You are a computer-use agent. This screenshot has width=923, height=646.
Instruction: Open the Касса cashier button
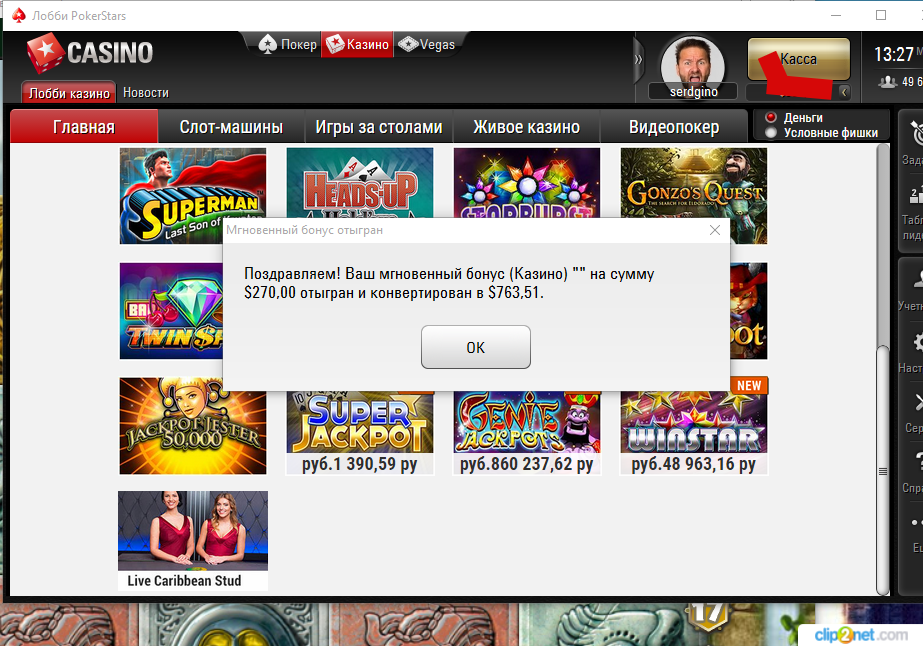(799, 59)
